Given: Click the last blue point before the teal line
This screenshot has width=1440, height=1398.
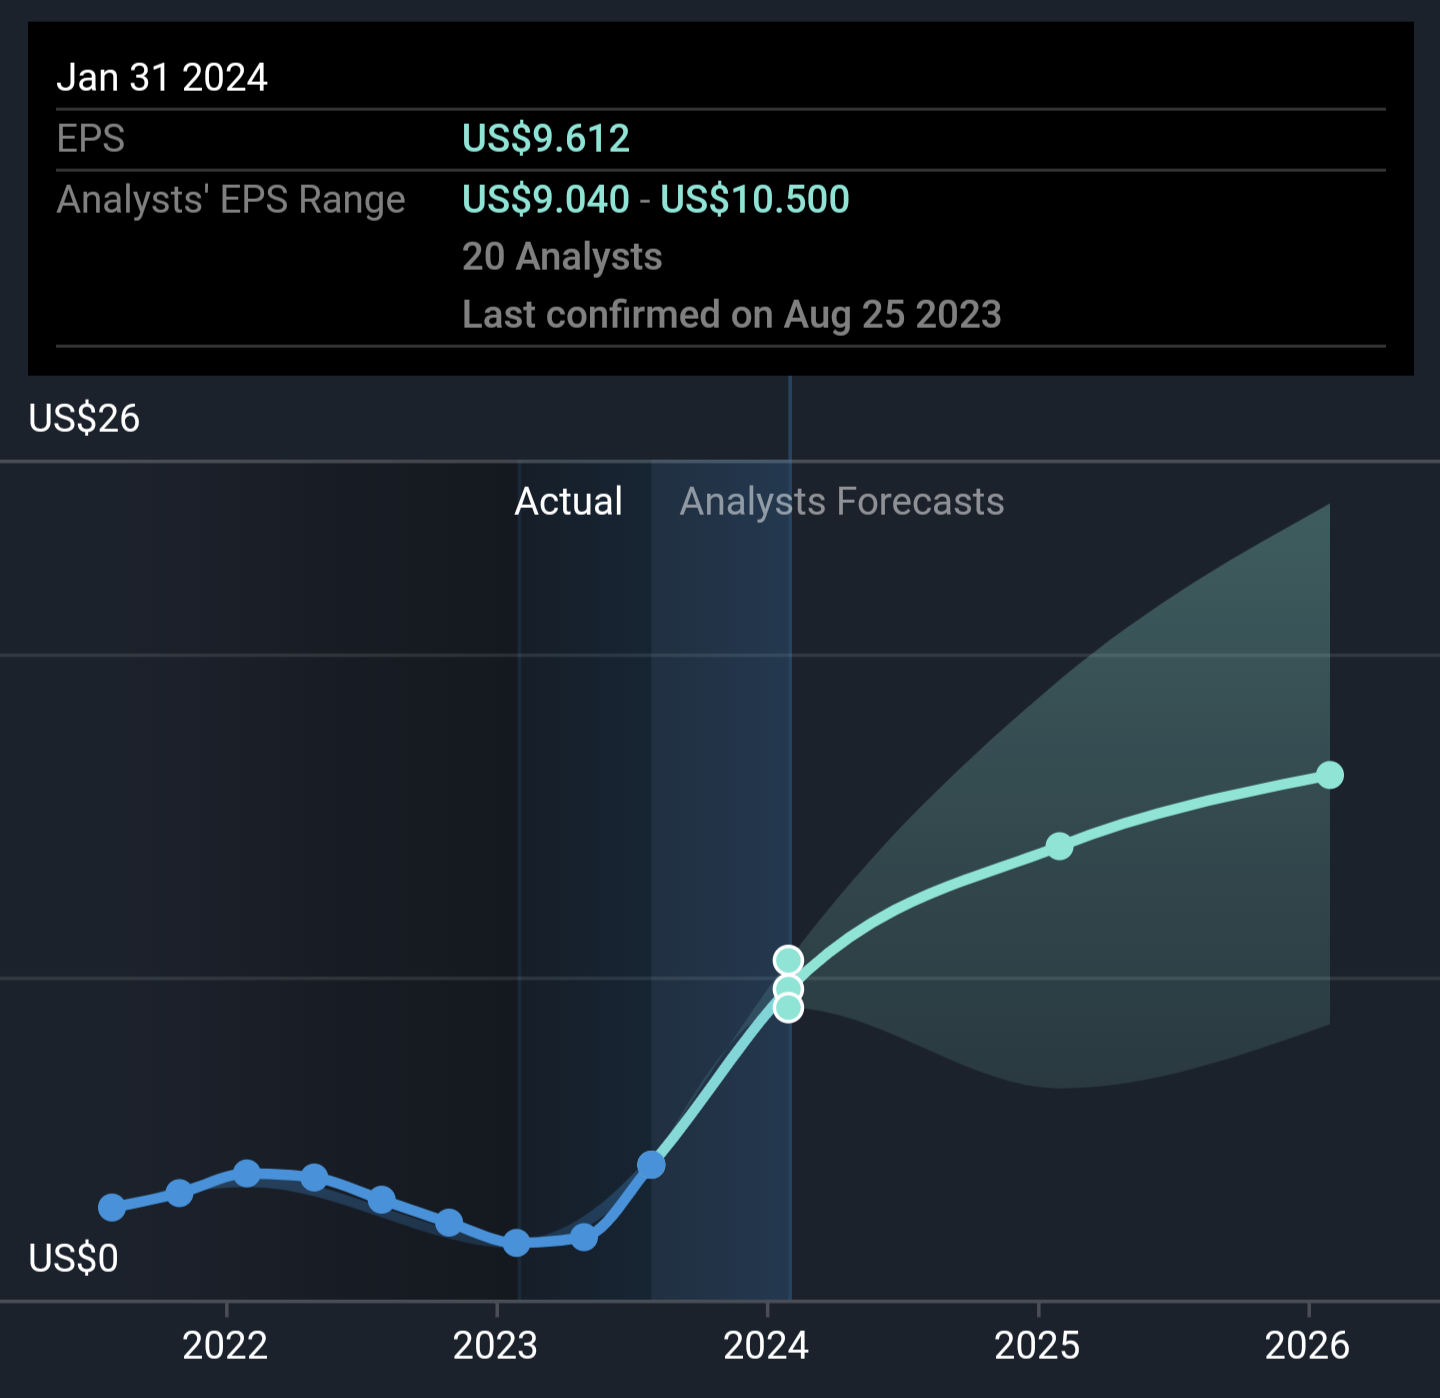Looking at the screenshot, I should coord(651,1165).
